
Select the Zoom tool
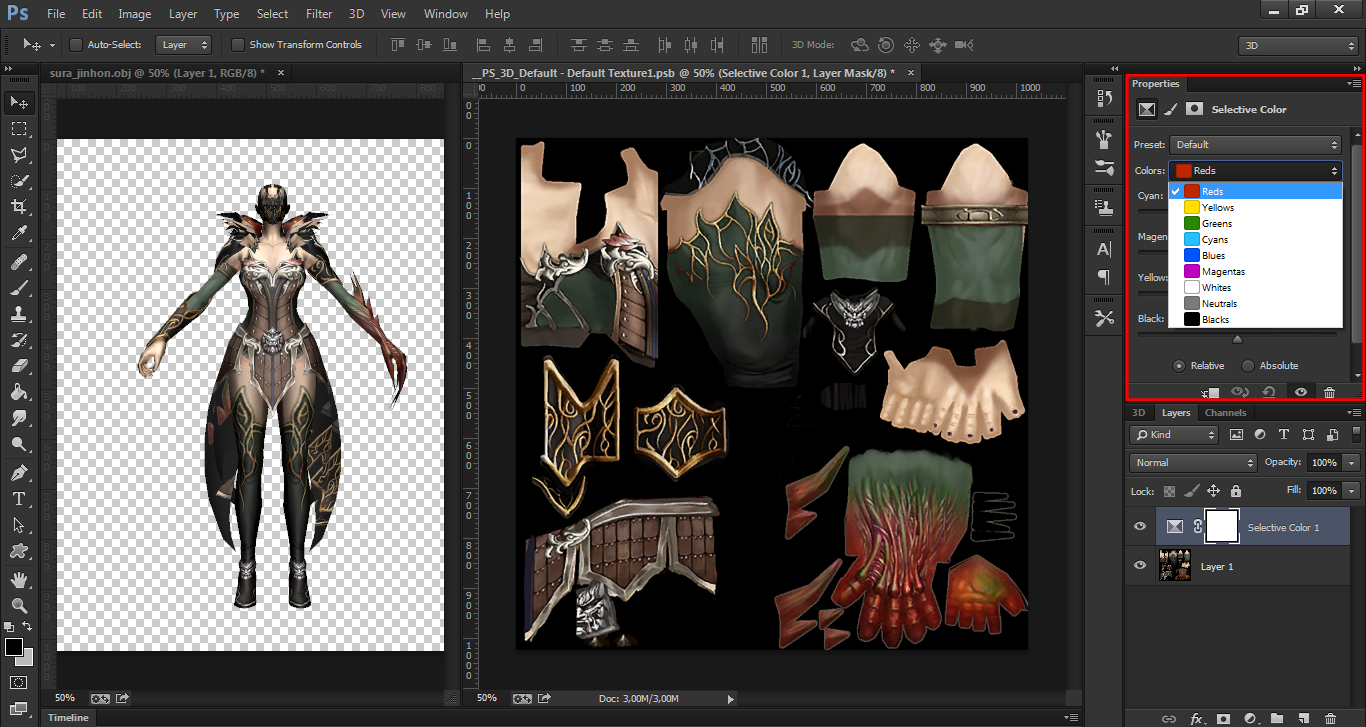(x=19, y=605)
